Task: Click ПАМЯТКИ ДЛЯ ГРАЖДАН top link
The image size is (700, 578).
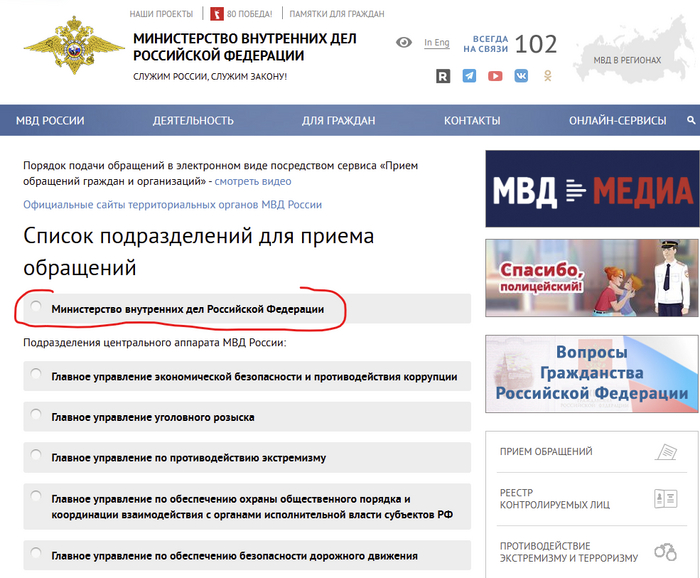Action: (337, 14)
